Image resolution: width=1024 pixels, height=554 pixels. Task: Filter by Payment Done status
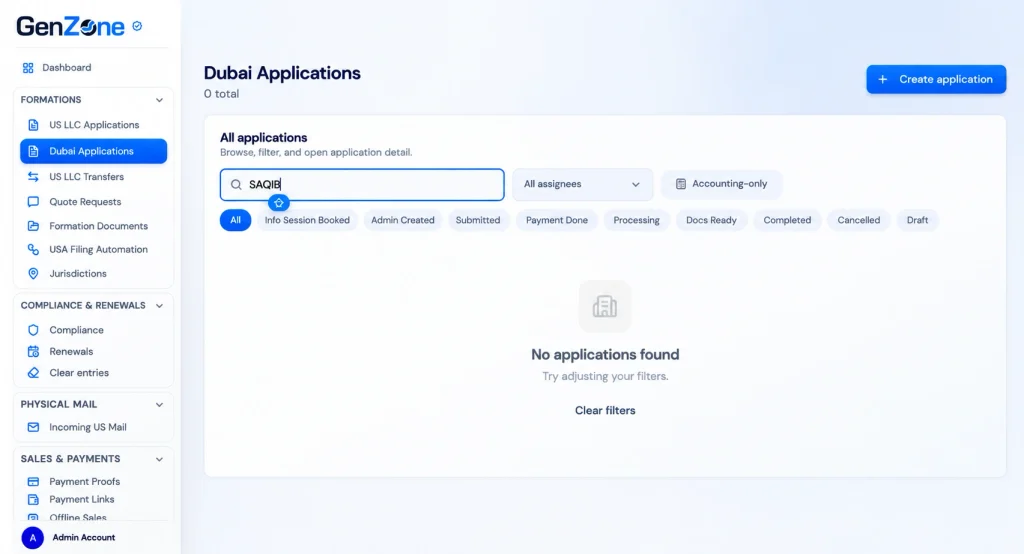557,220
